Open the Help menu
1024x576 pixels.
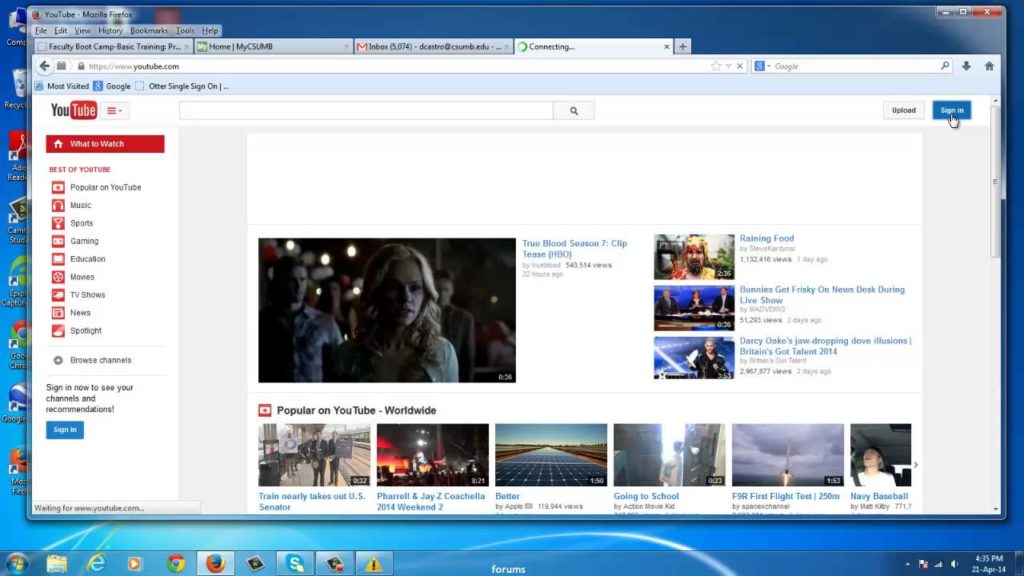[x=210, y=31]
